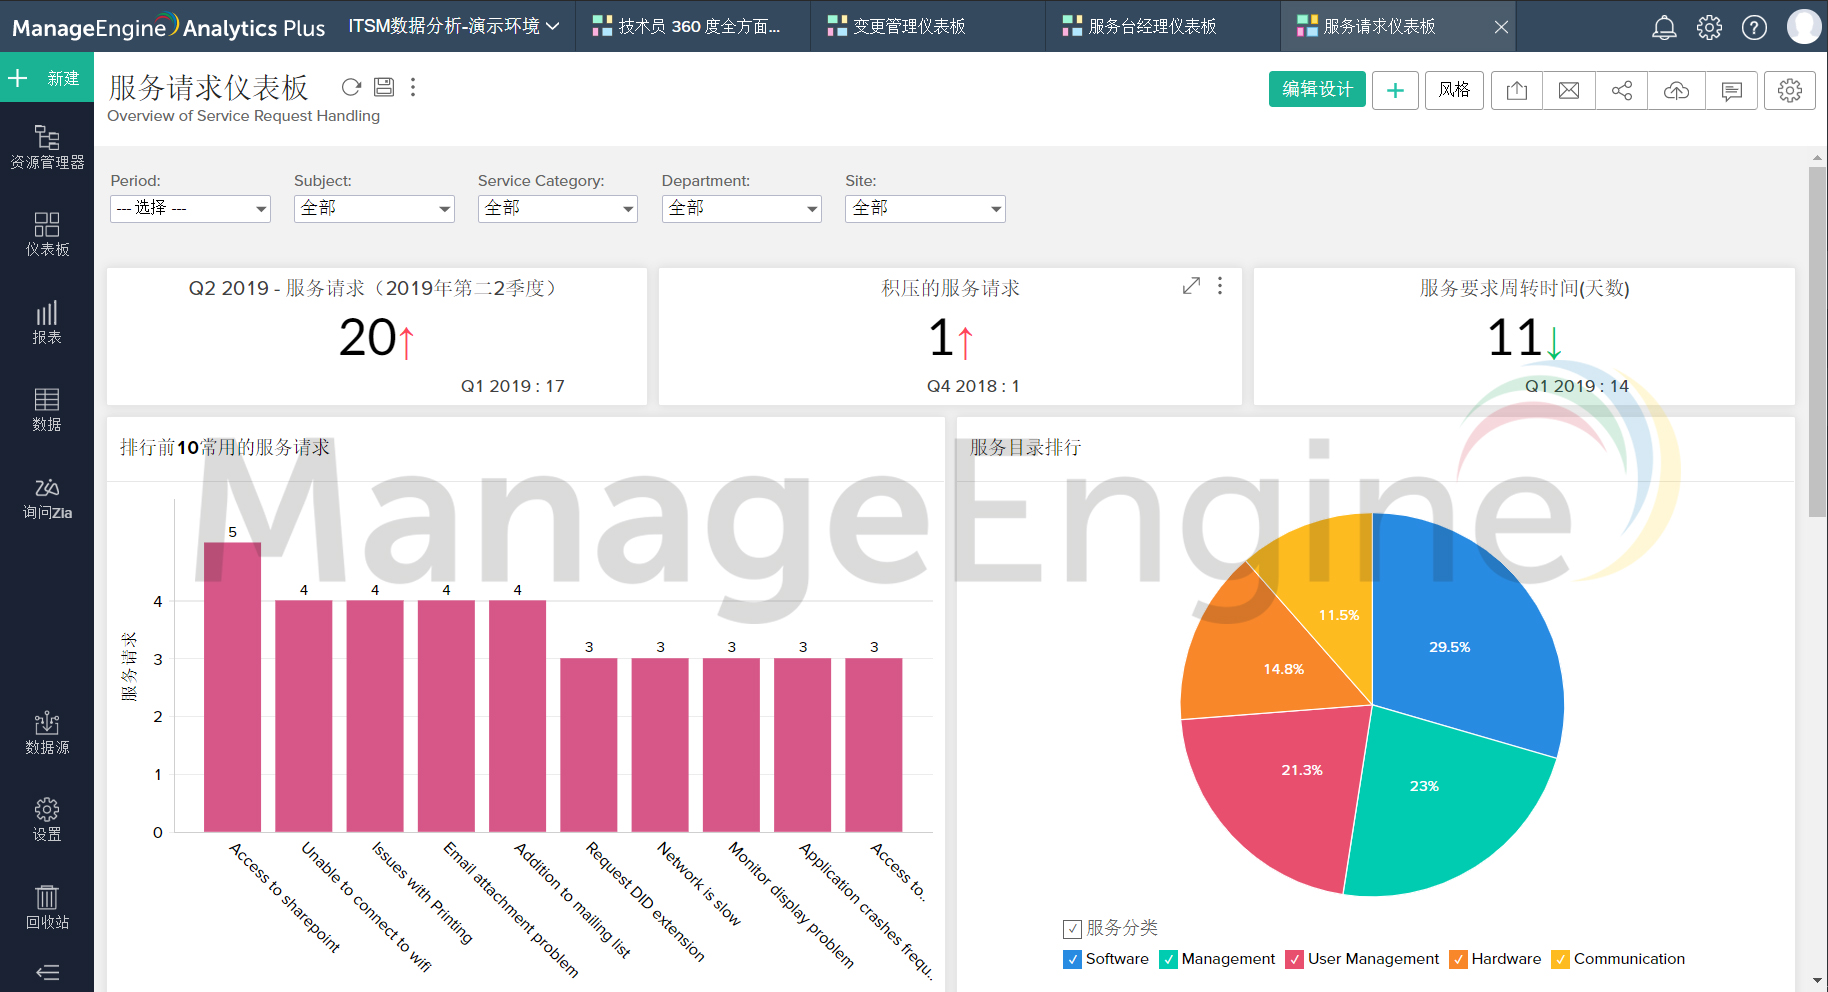
Task: Open 数据 in the sidebar
Action: pyautogui.click(x=47, y=409)
